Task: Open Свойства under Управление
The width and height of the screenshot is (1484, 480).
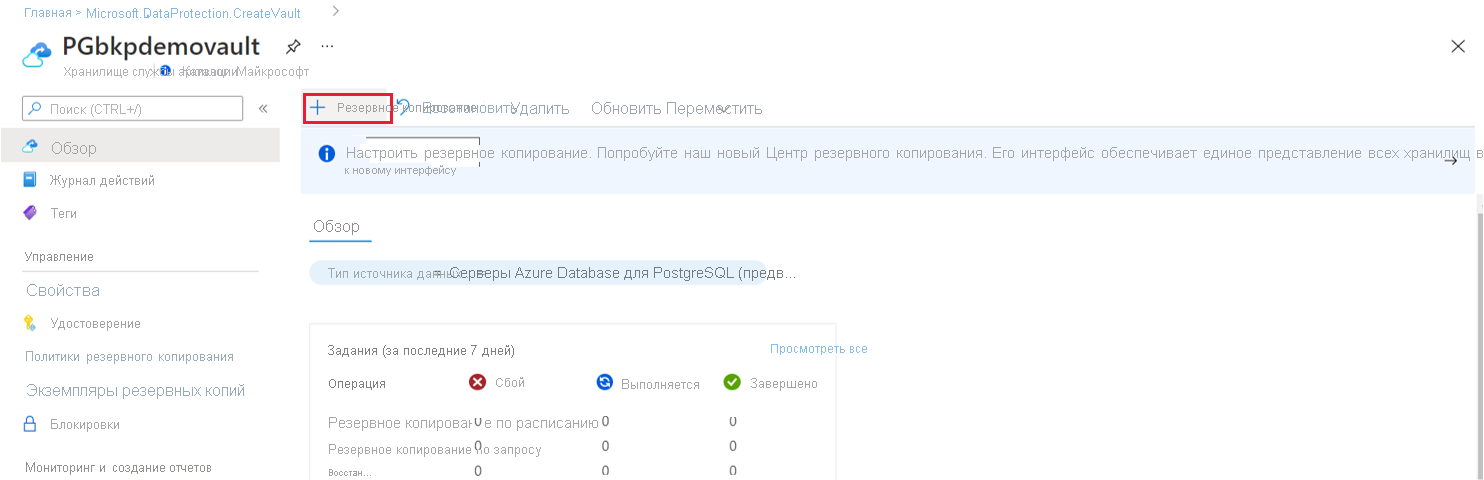Action: (63, 290)
